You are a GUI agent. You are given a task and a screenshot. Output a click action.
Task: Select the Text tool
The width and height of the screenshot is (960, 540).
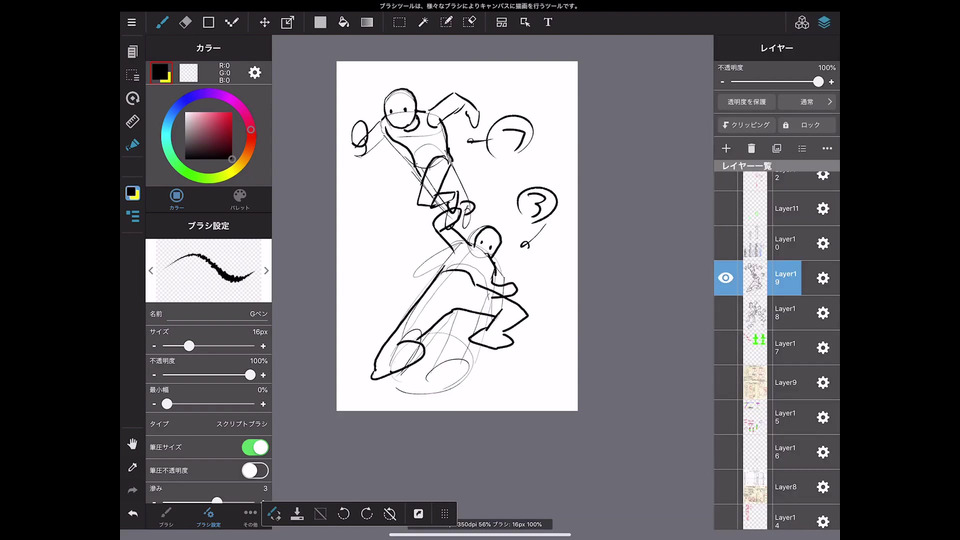[x=548, y=22]
